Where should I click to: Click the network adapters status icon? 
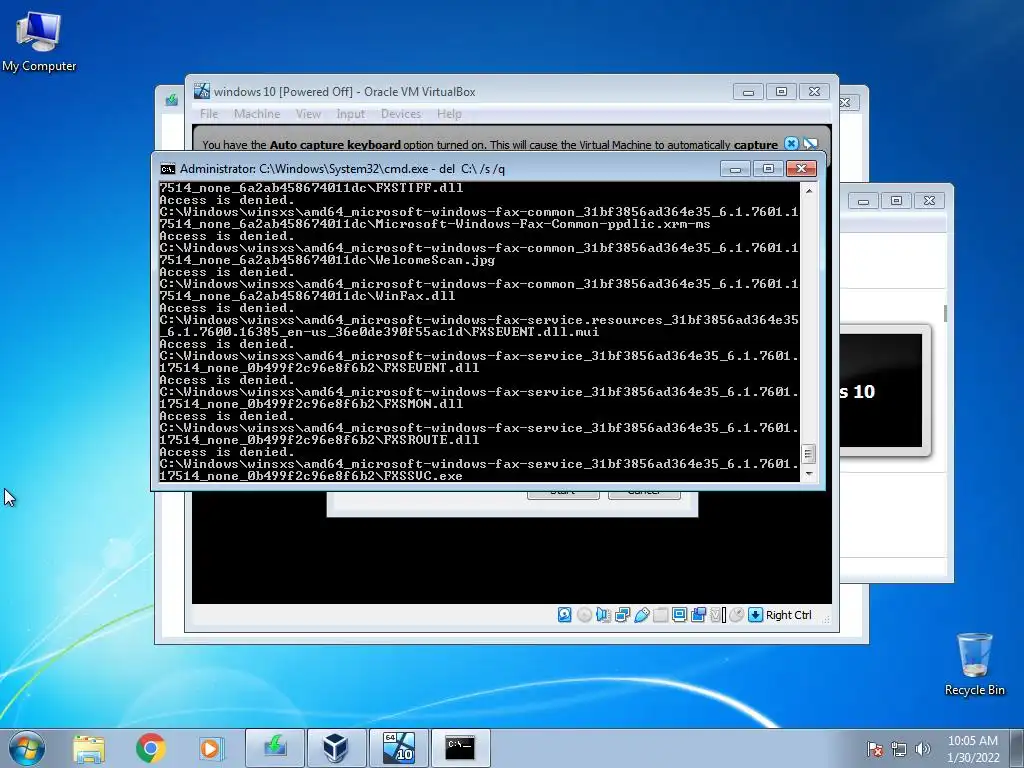point(622,615)
